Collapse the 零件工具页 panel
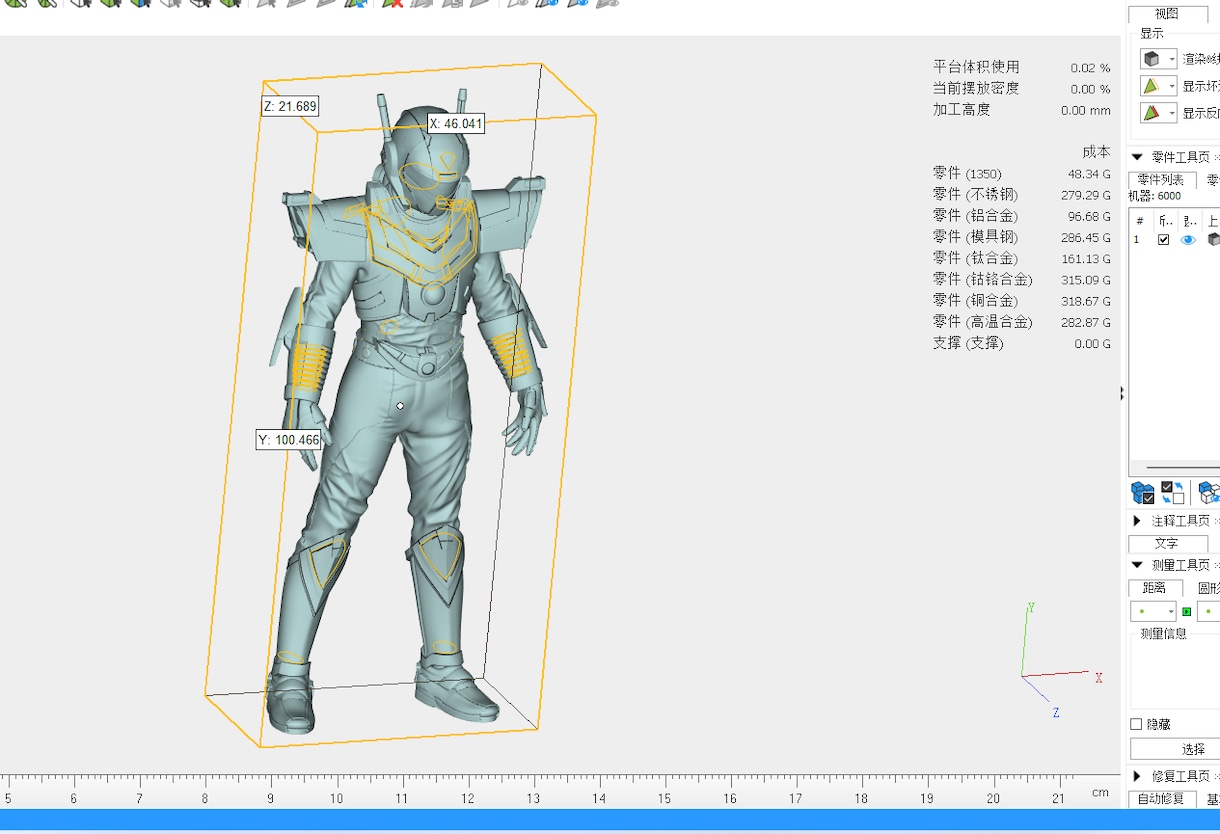This screenshot has width=1220, height=834. point(1137,157)
